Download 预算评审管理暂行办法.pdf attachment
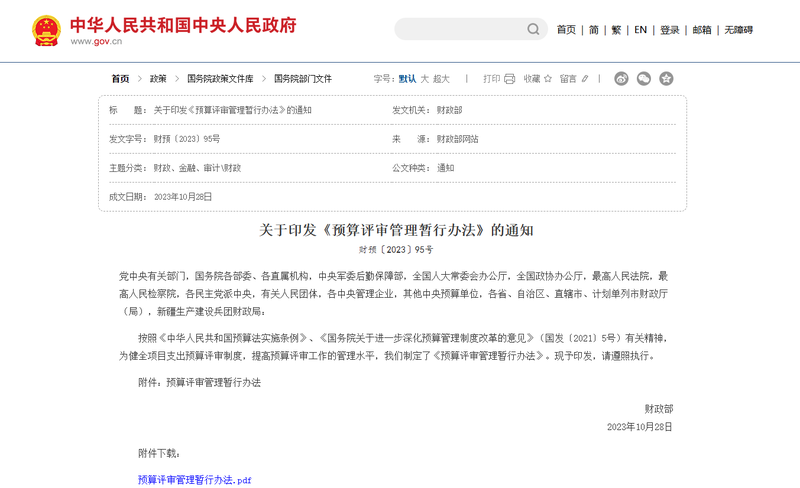 click(195, 480)
